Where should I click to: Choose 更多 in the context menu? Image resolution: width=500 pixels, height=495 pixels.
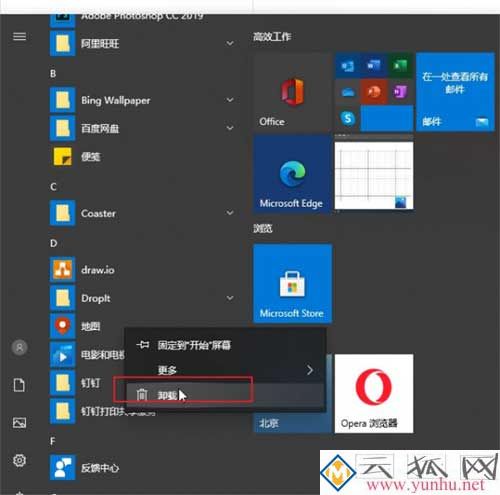pos(225,370)
